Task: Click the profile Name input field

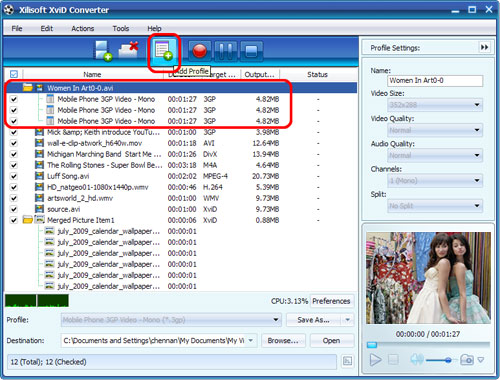Action: (435, 80)
